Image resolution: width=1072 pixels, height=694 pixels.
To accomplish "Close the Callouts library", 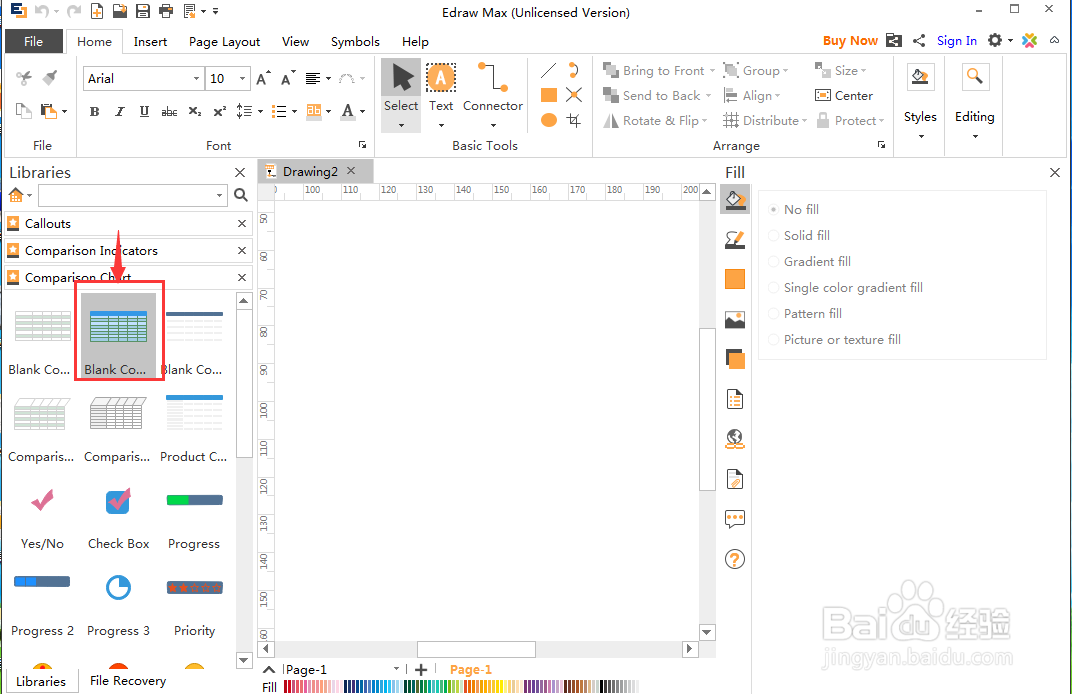I will [241, 224].
